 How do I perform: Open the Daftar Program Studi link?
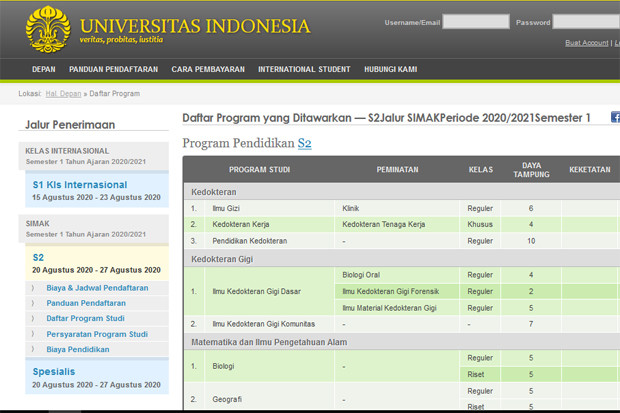point(85,318)
